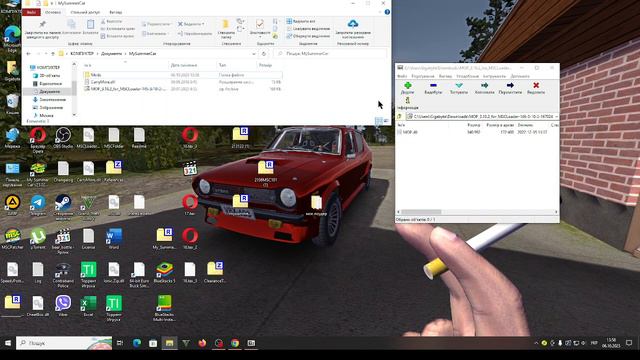Open BlueStacks 5 desktop shortcut
Image resolution: width=640 pixels, height=360 pixels.
pyautogui.click(x=164, y=273)
